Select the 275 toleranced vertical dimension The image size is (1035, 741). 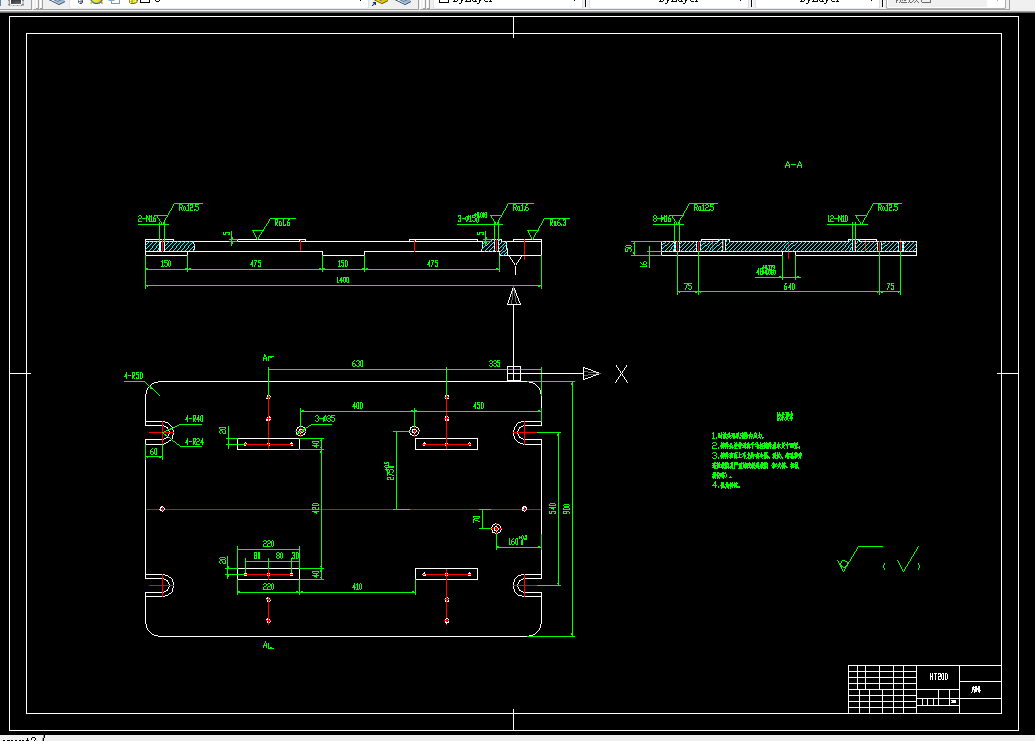coord(390,471)
